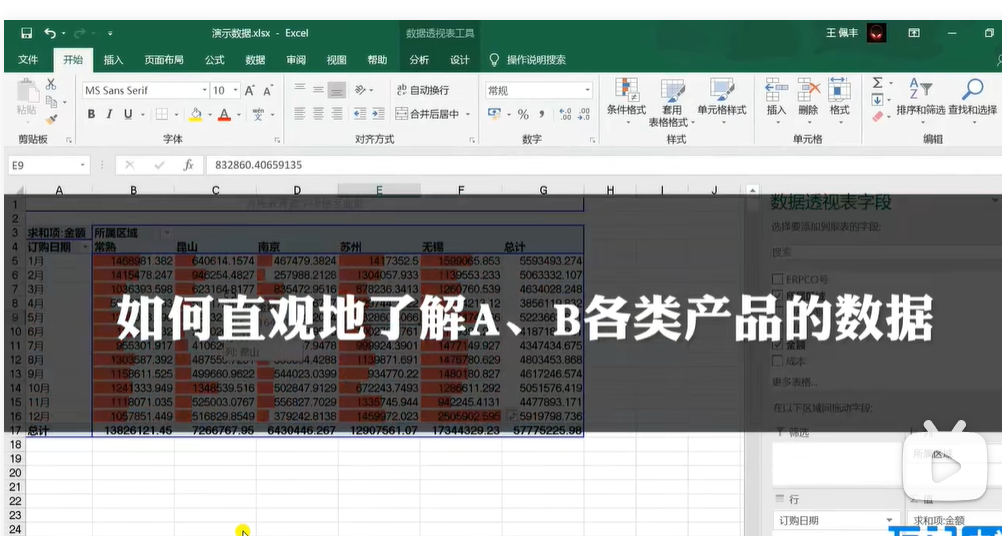Expand the 合并后居中 dropdown arrow
This screenshot has width=1002, height=536.
click(468, 114)
